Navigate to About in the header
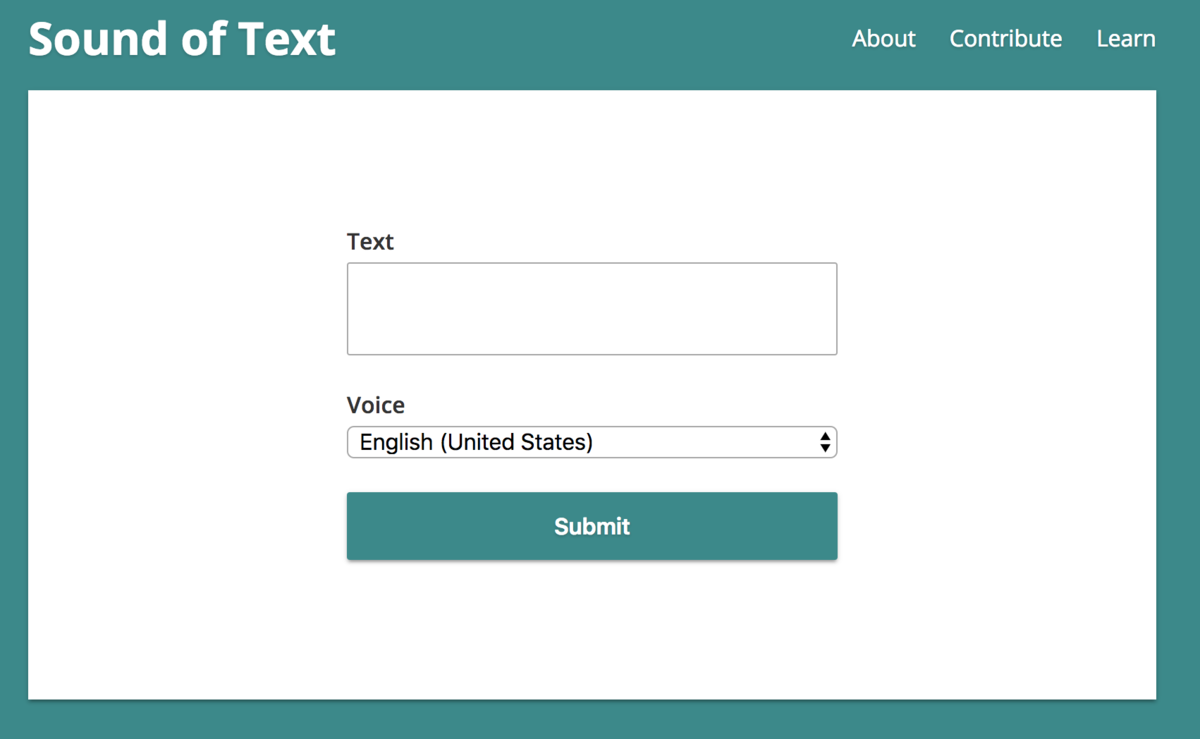The width and height of the screenshot is (1200, 739). tap(883, 39)
